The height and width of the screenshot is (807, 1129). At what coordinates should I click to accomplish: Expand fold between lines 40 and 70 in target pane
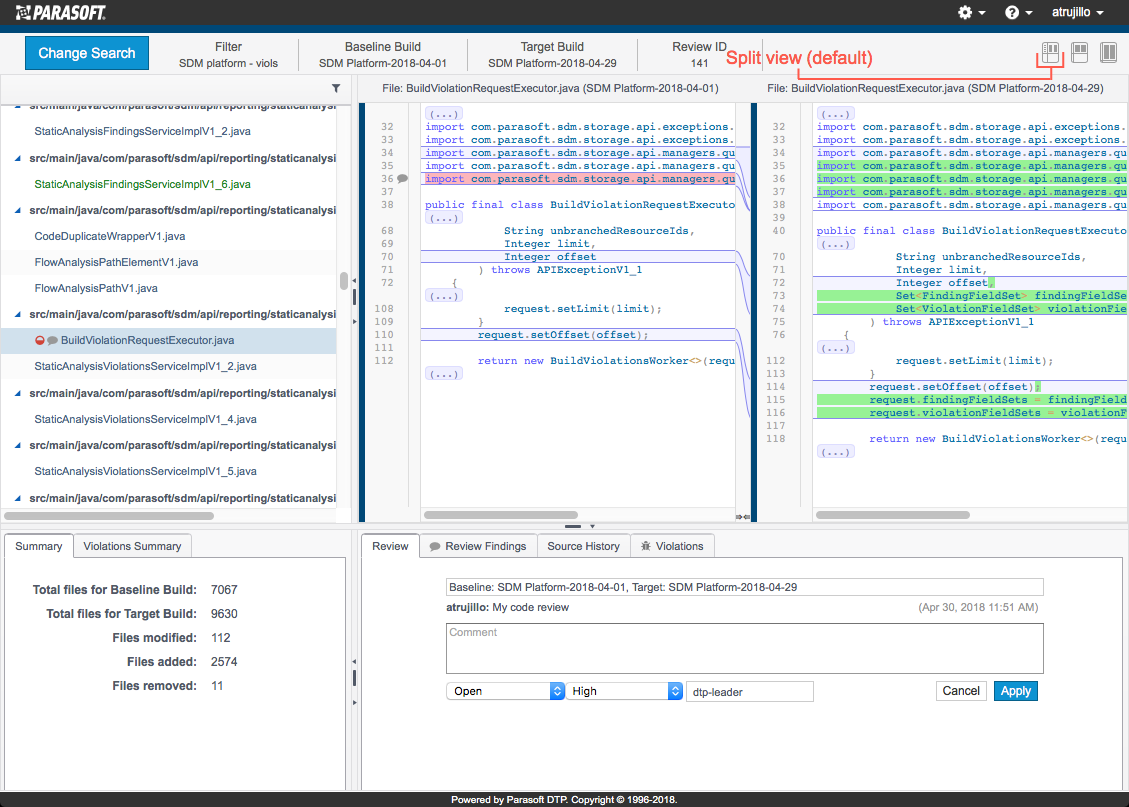(835, 244)
